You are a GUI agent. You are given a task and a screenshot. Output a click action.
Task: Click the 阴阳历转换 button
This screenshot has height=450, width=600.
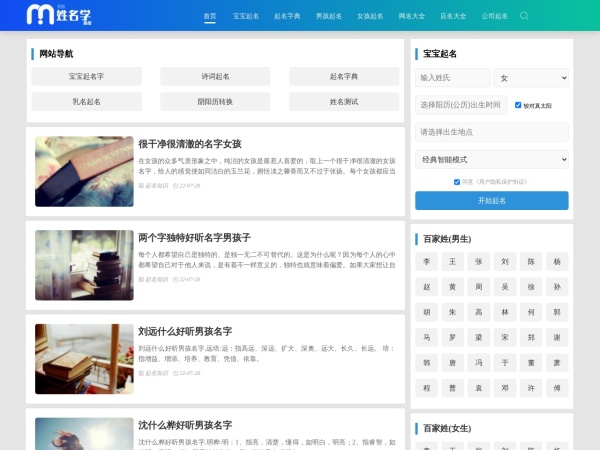(x=215, y=102)
